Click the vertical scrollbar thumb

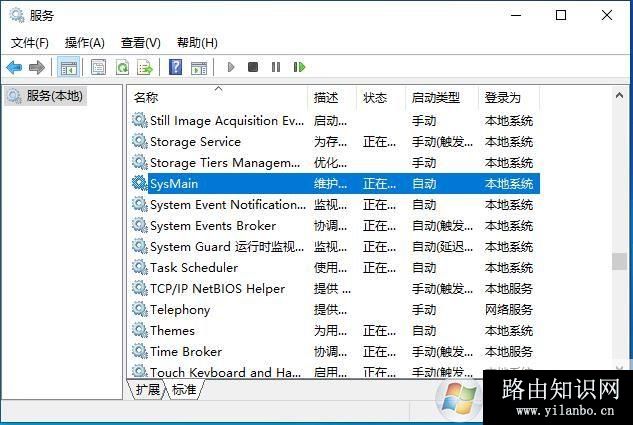coord(620,261)
